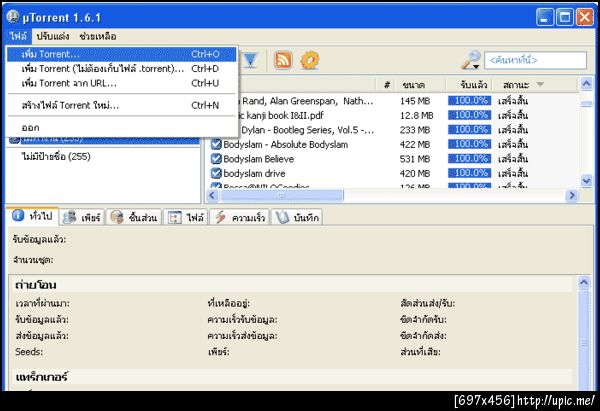Click the 'สถานะ' column sort arrow
The image size is (600, 411).
click(540, 84)
